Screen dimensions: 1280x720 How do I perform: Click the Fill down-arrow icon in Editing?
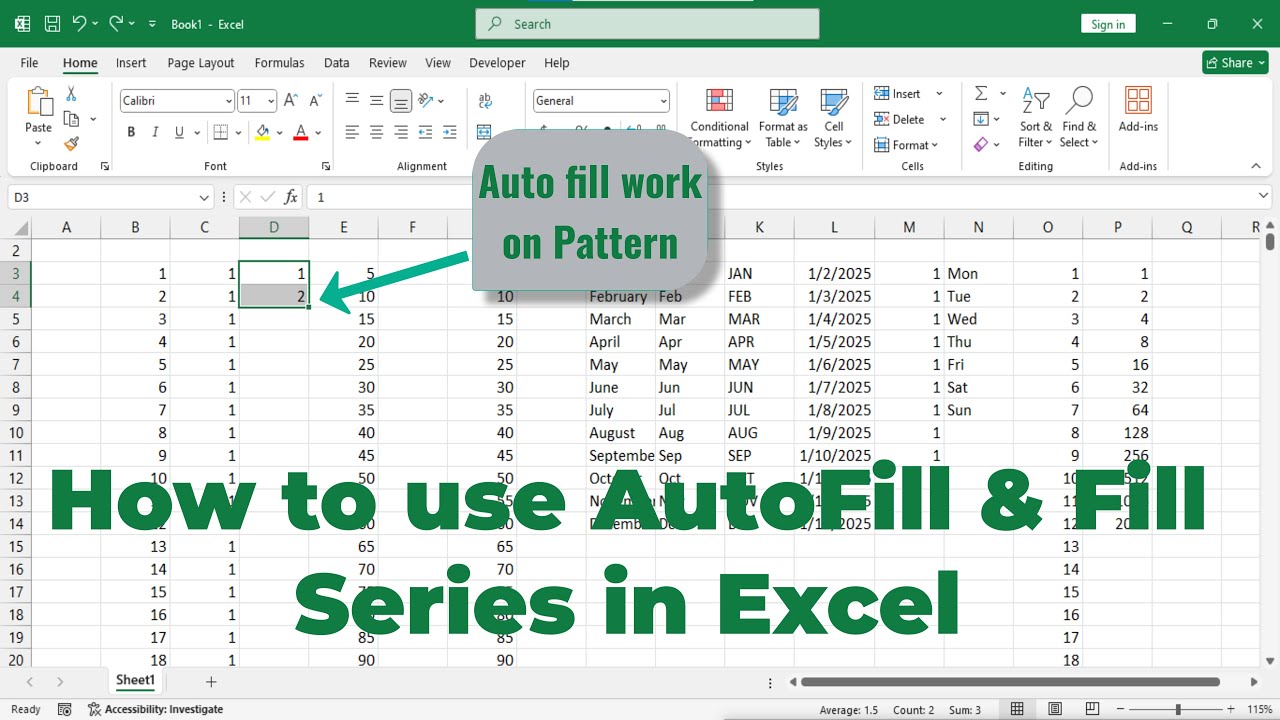click(x=981, y=119)
